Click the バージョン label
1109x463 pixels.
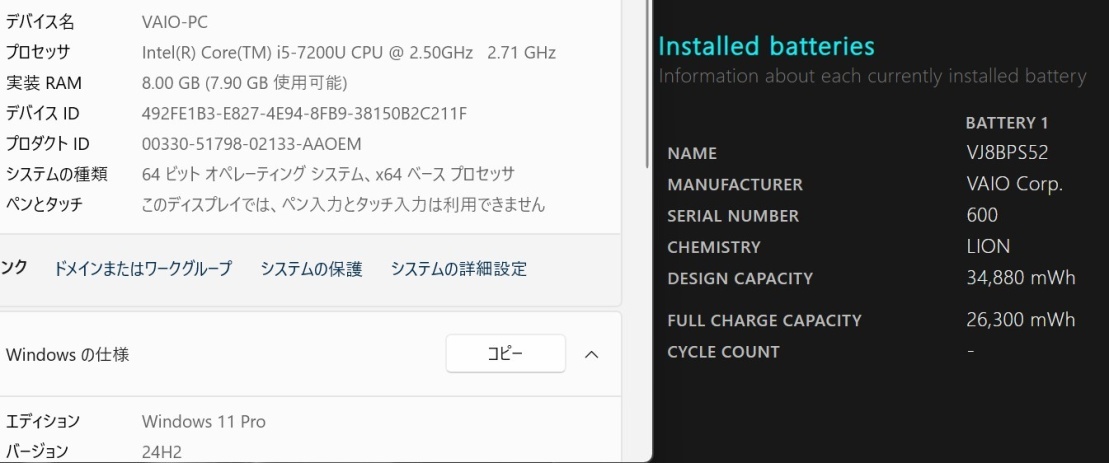(x=37, y=452)
